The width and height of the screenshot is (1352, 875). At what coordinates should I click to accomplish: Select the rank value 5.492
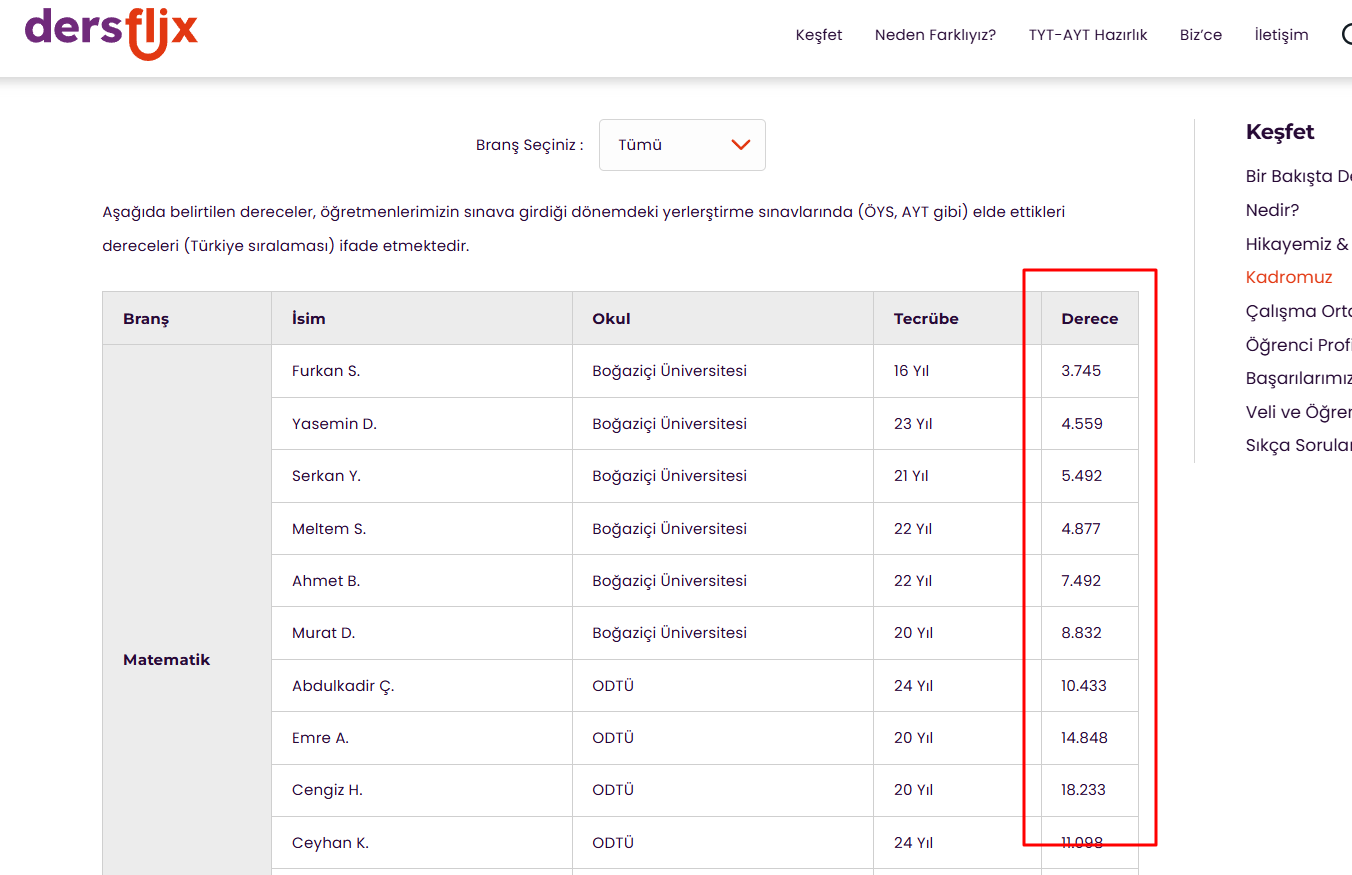coord(1082,476)
